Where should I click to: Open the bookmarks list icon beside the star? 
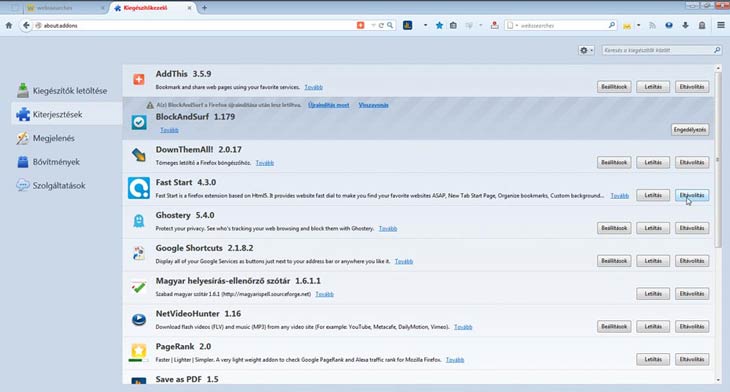click(453, 26)
